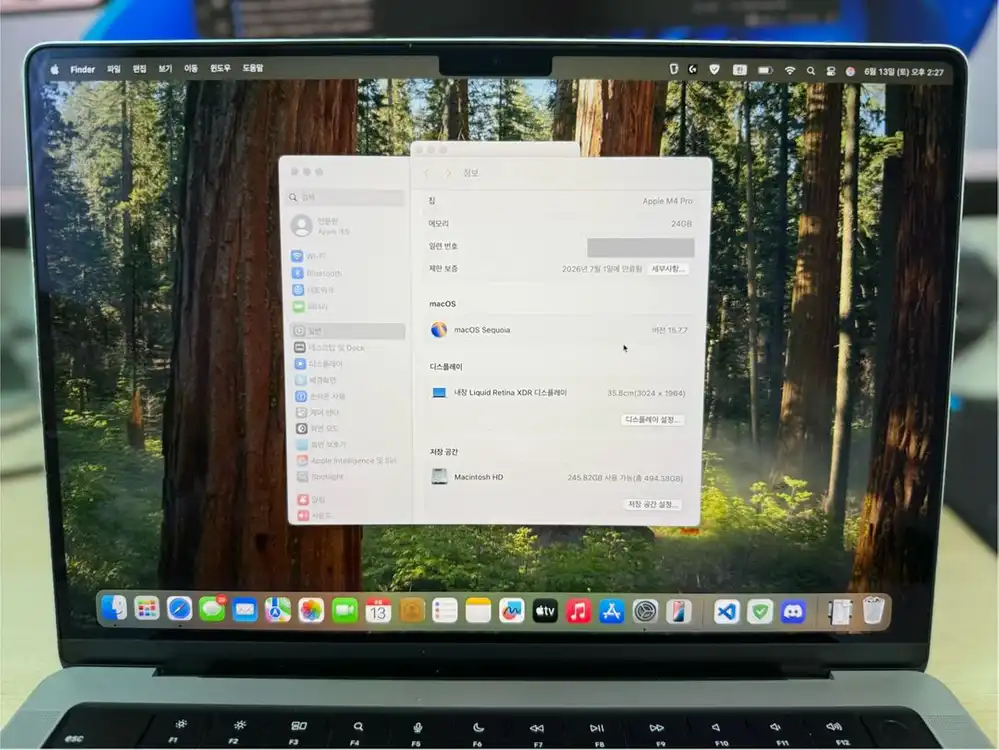
Task: Open Contacts app in Dock
Action: tap(412, 611)
